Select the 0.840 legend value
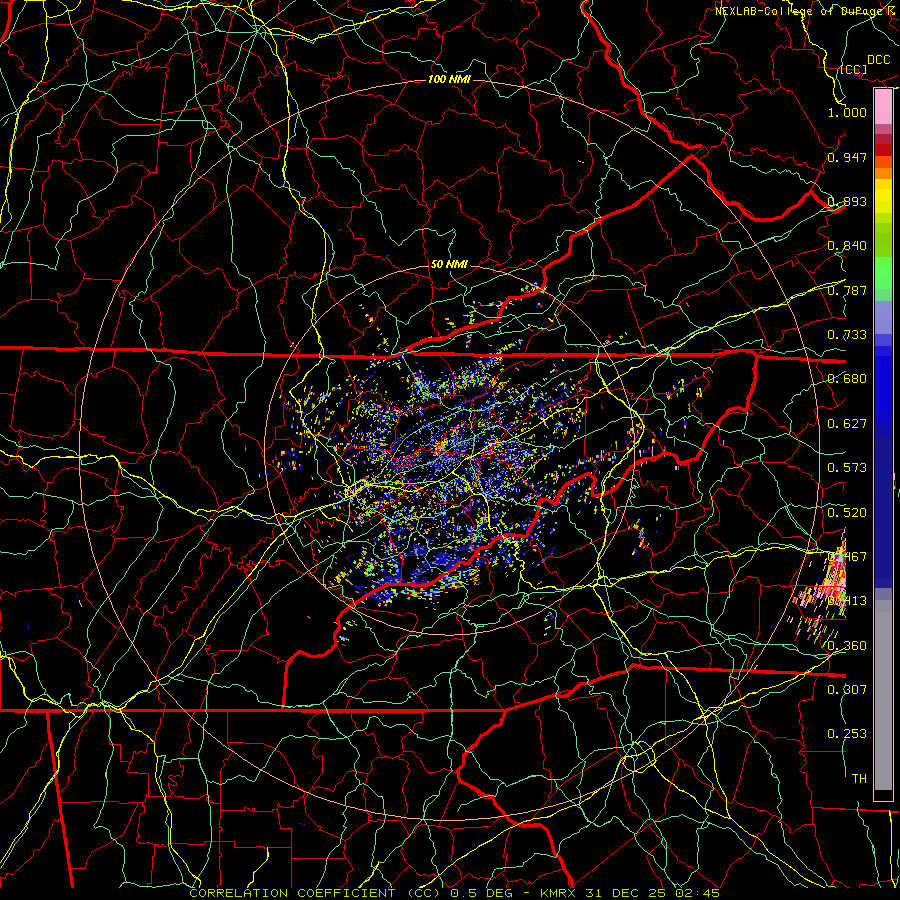900x900 pixels. pos(847,246)
